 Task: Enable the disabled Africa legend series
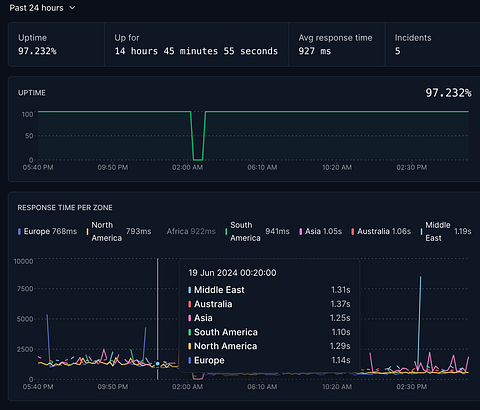[191, 231]
